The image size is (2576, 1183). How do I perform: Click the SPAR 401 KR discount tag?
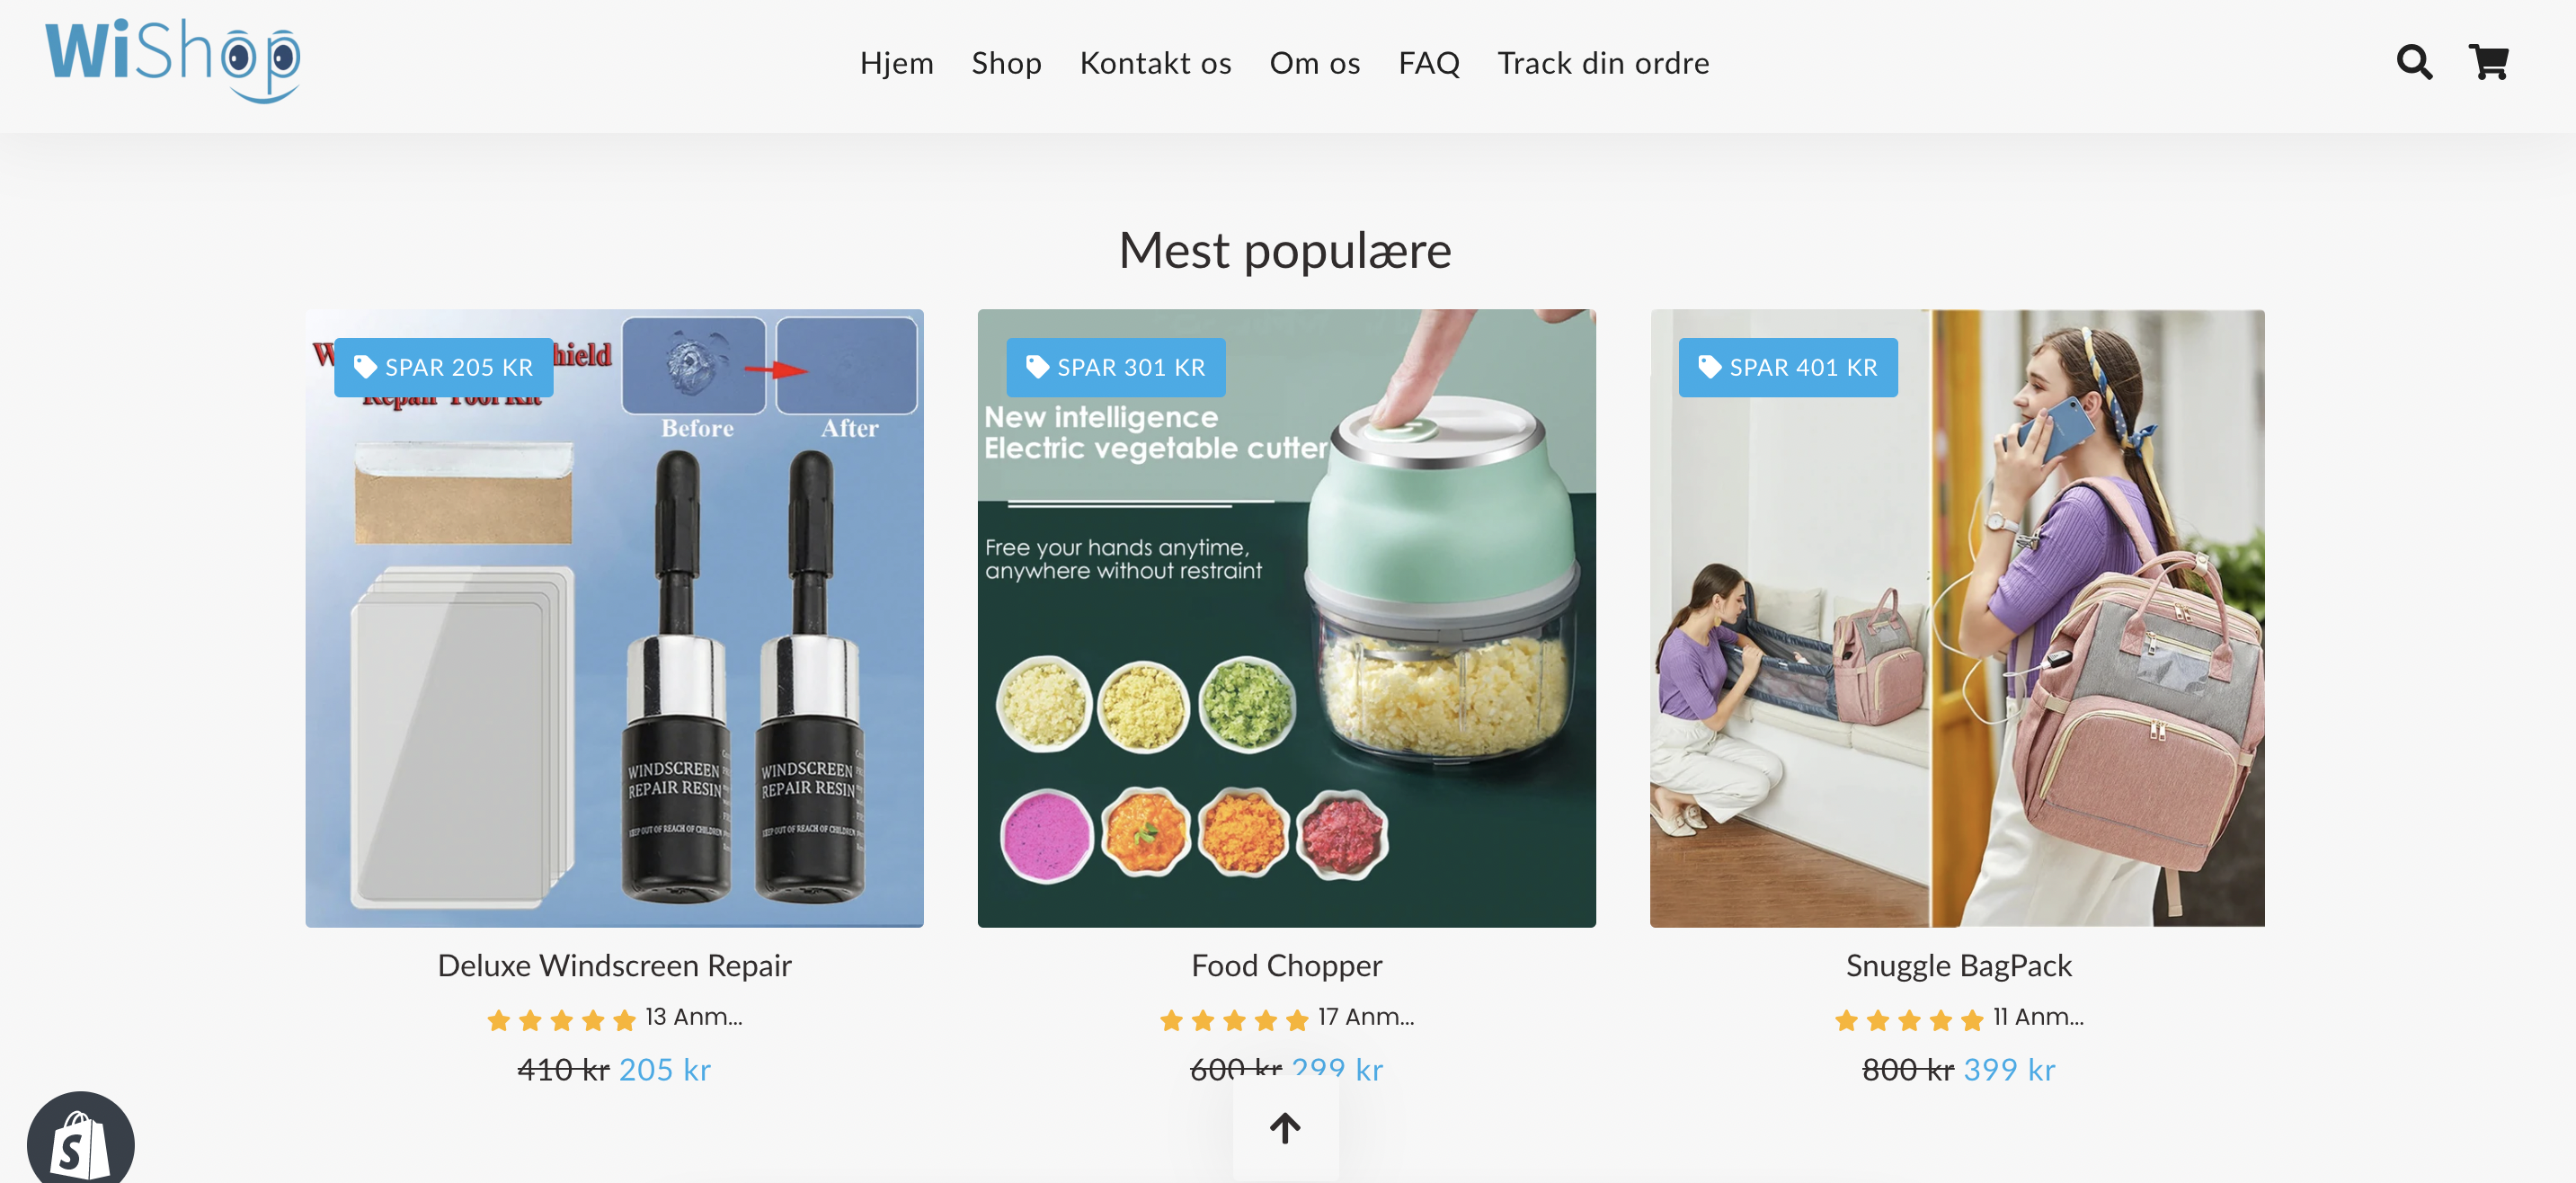(1788, 367)
